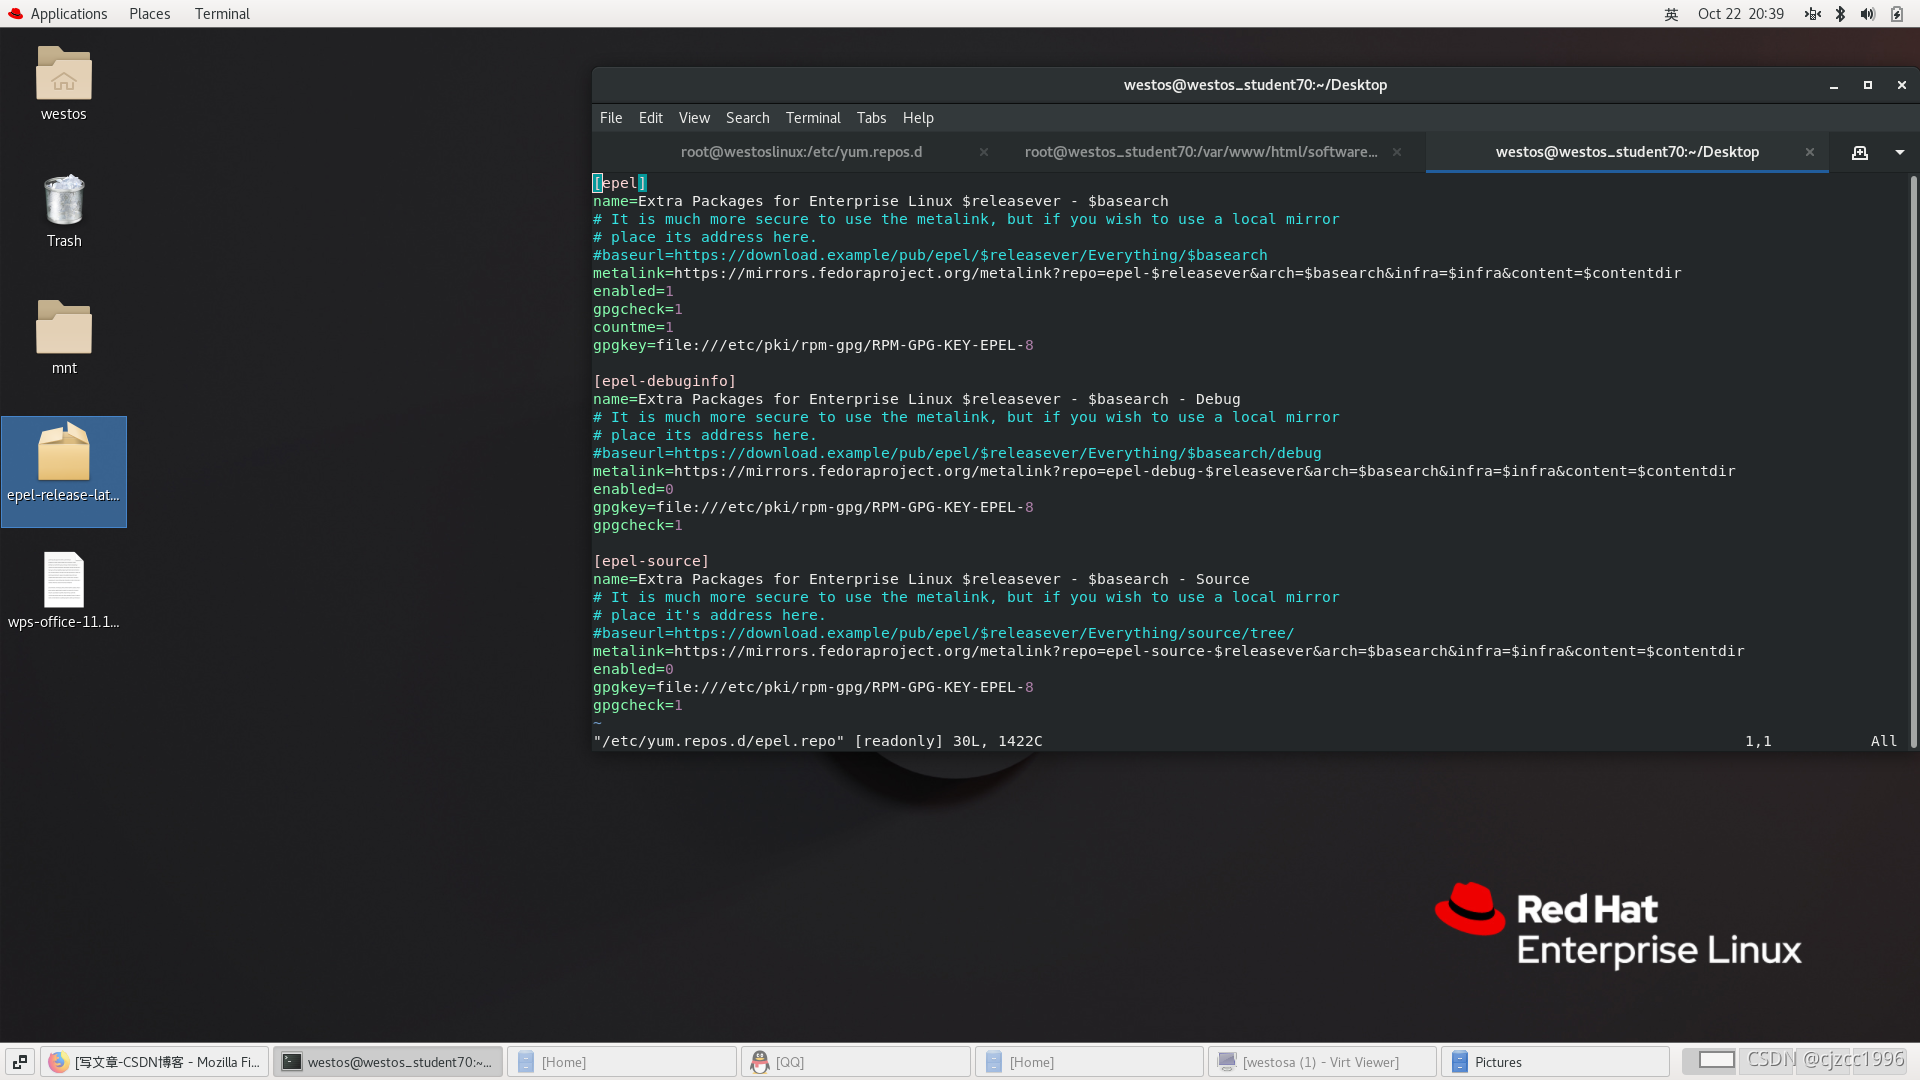Open the Tabs menu
The height and width of the screenshot is (1080, 1920).
[870, 118]
